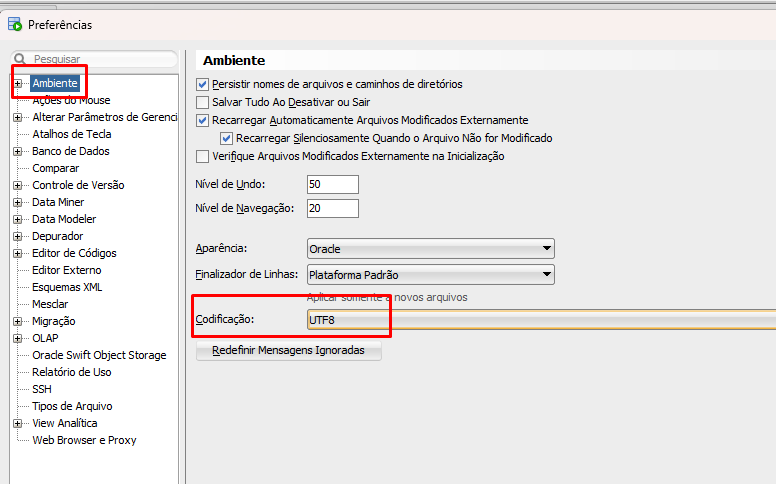Click the search magnifier icon

click(19, 59)
